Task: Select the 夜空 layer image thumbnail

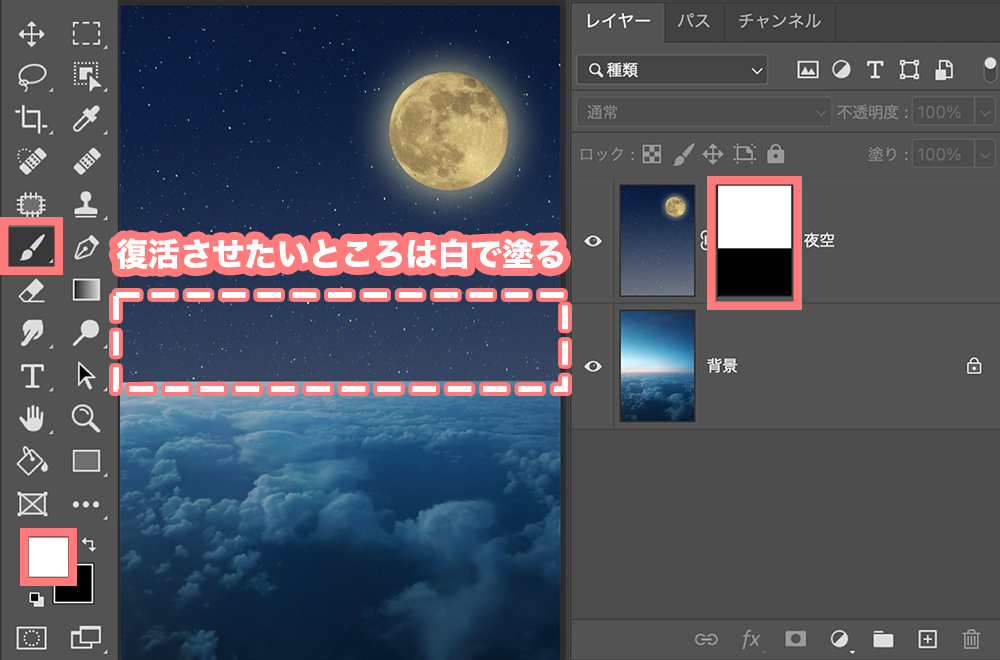Action: (658, 240)
